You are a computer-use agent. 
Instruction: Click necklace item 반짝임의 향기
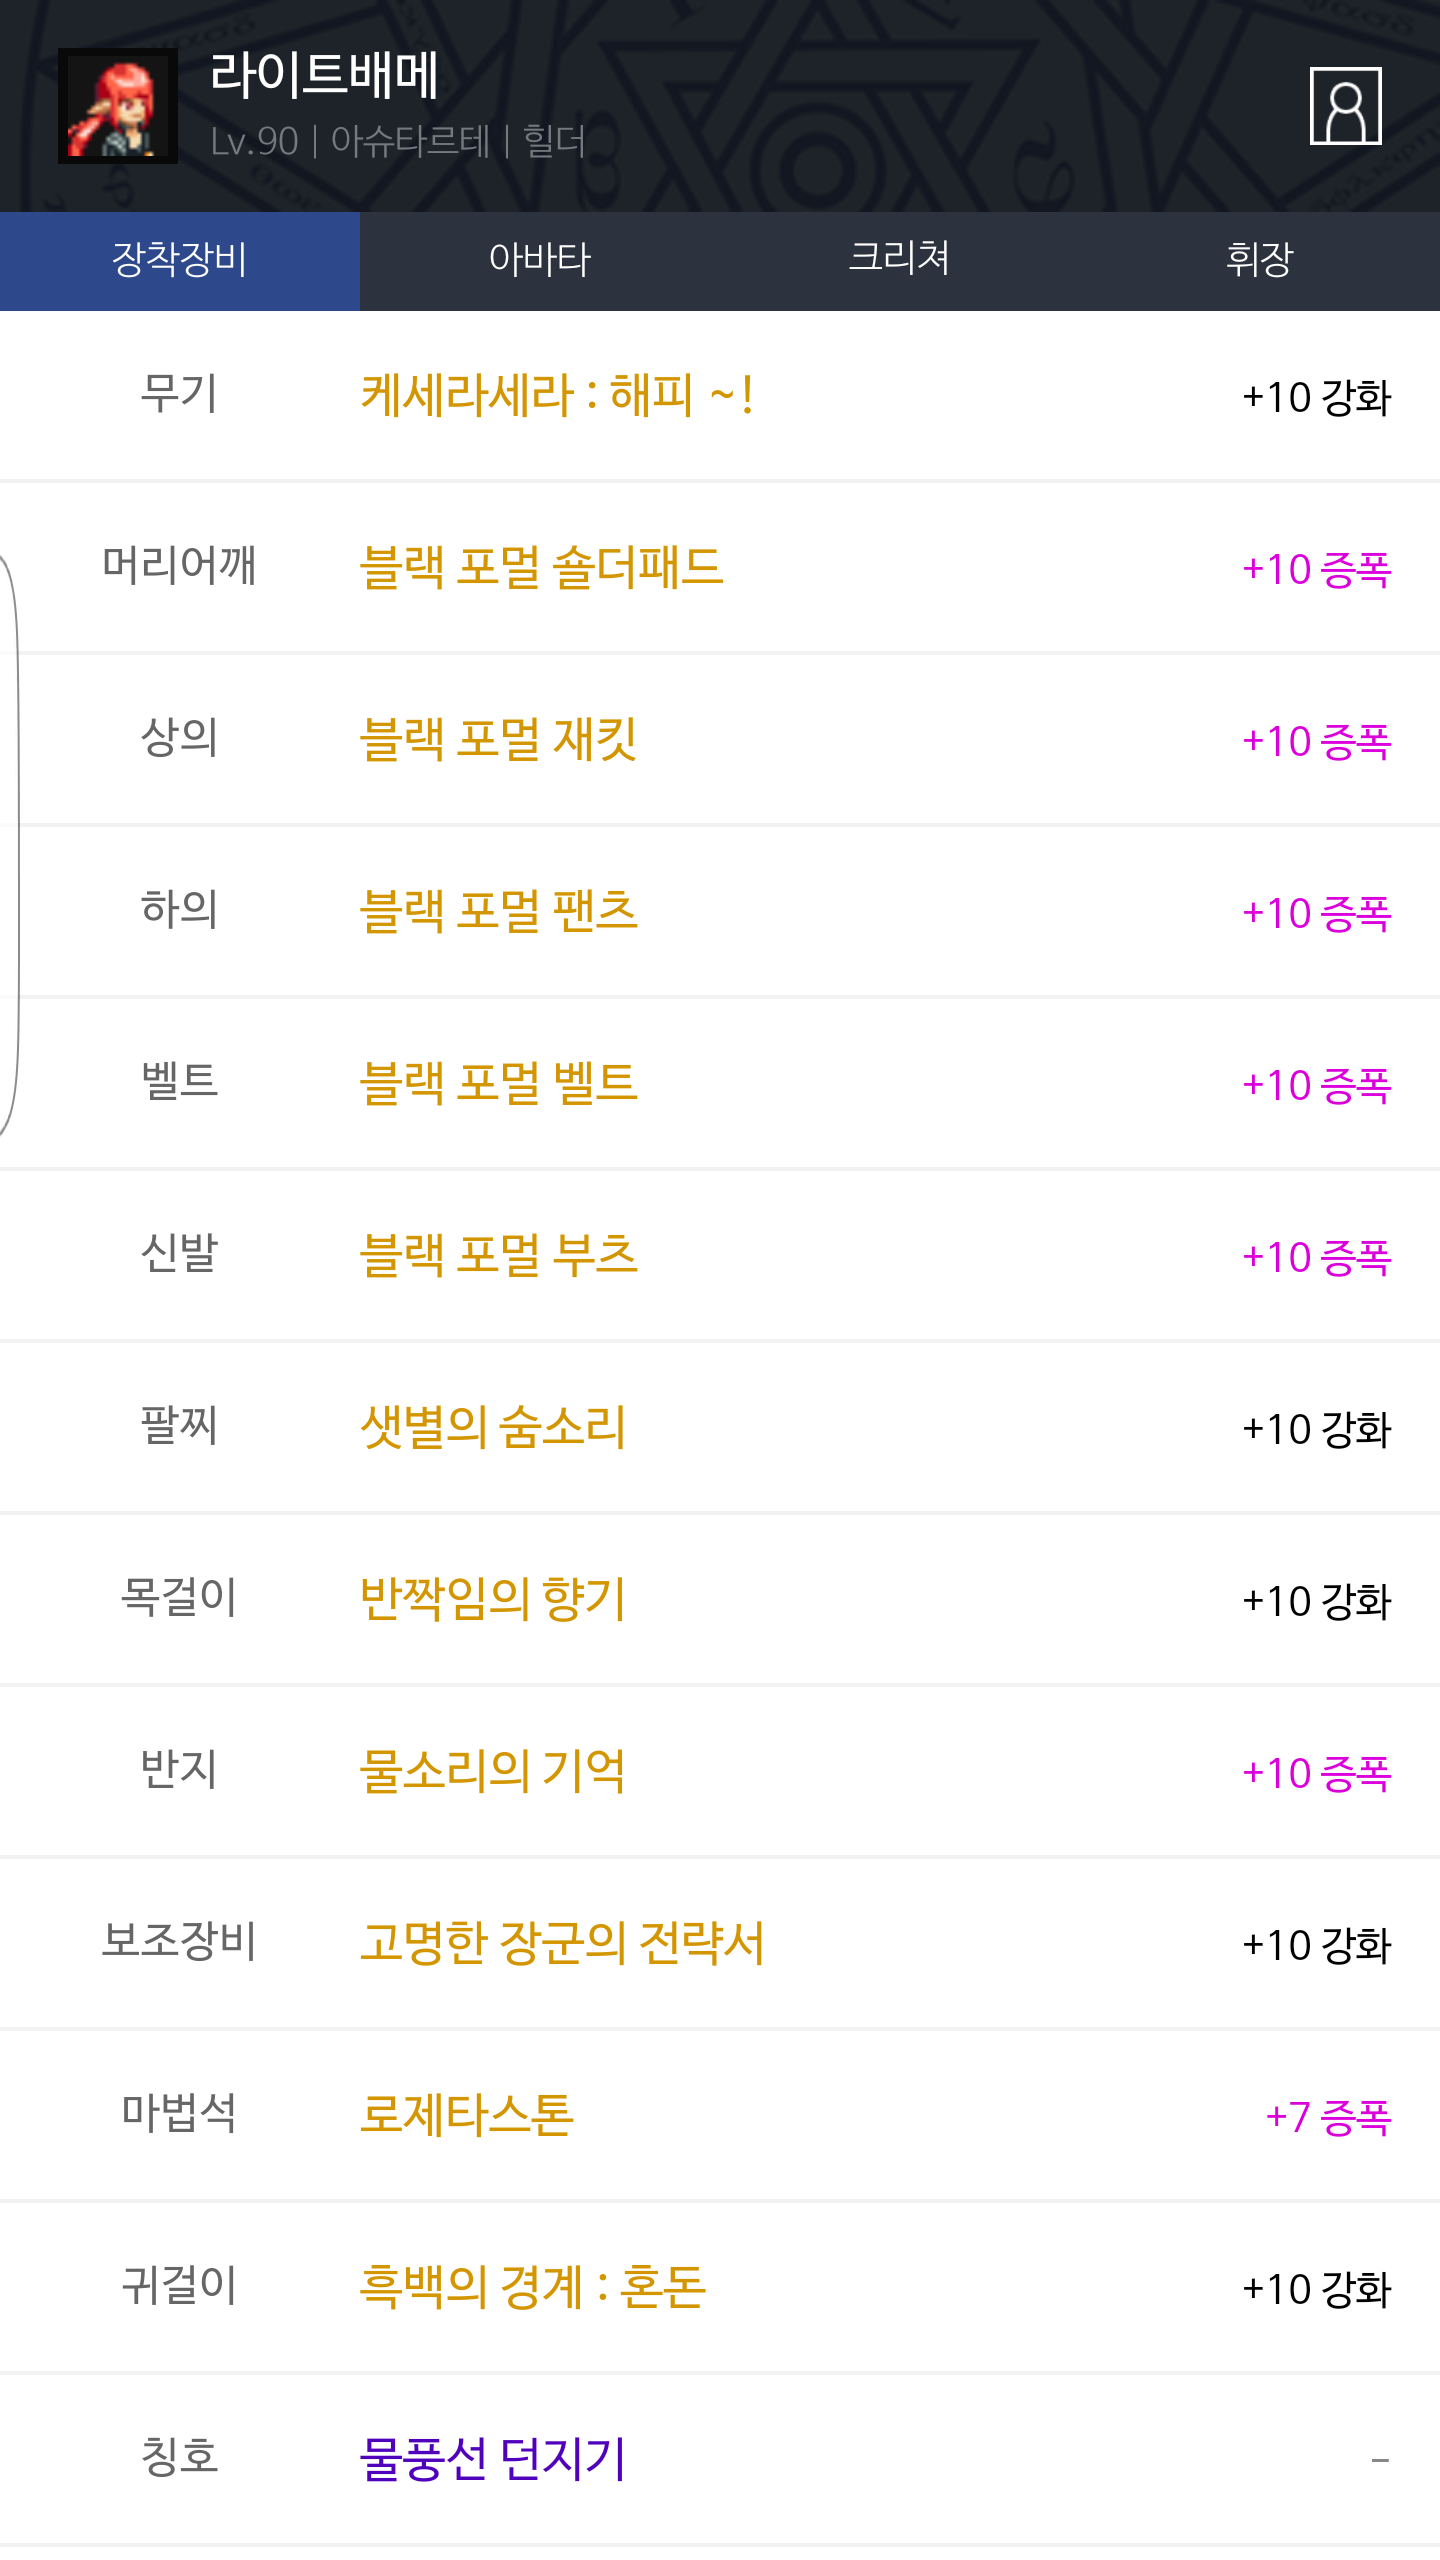point(492,1600)
